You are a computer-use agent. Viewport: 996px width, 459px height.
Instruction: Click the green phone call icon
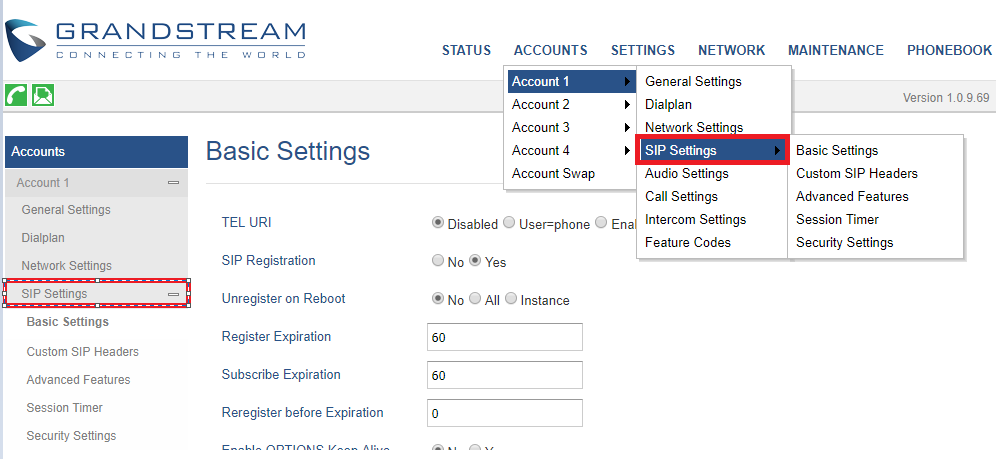(x=16, y=95)
